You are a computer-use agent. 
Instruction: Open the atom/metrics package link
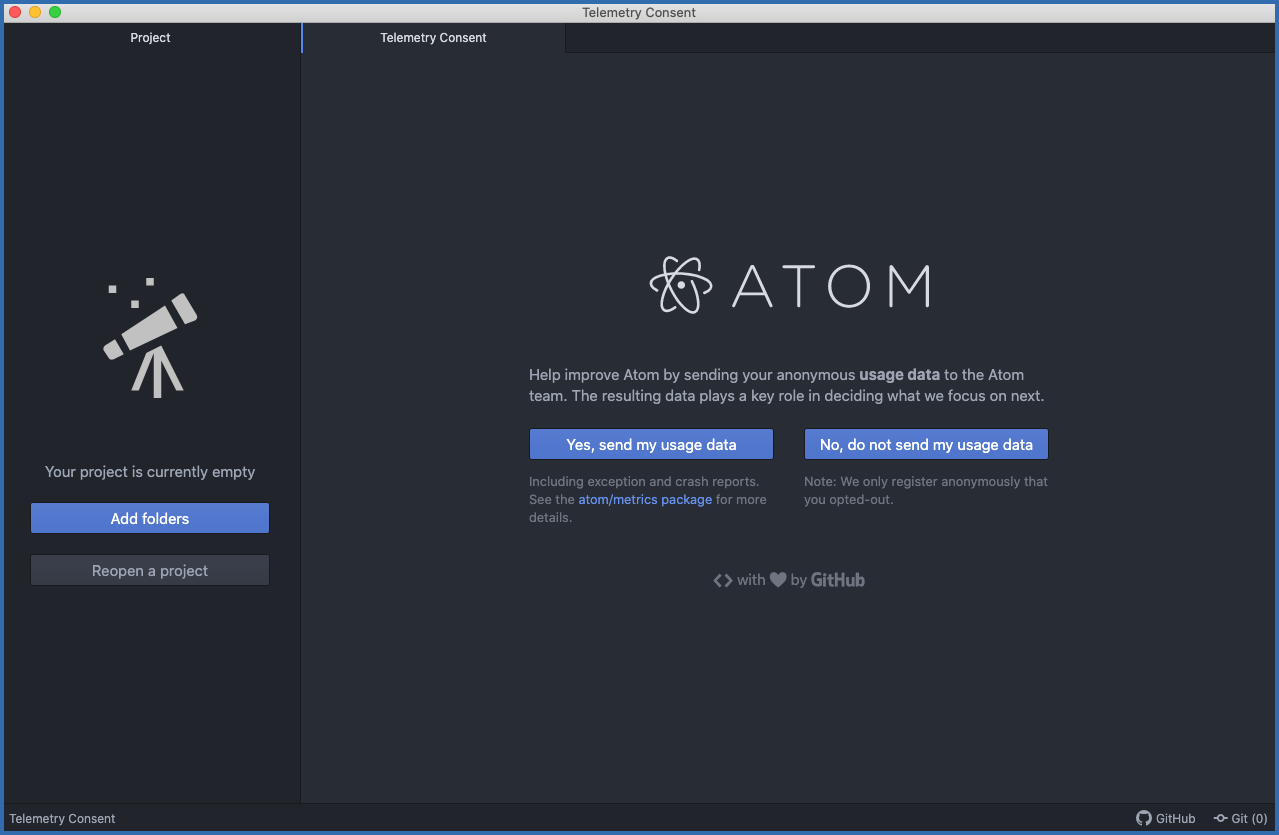point(644,499)
